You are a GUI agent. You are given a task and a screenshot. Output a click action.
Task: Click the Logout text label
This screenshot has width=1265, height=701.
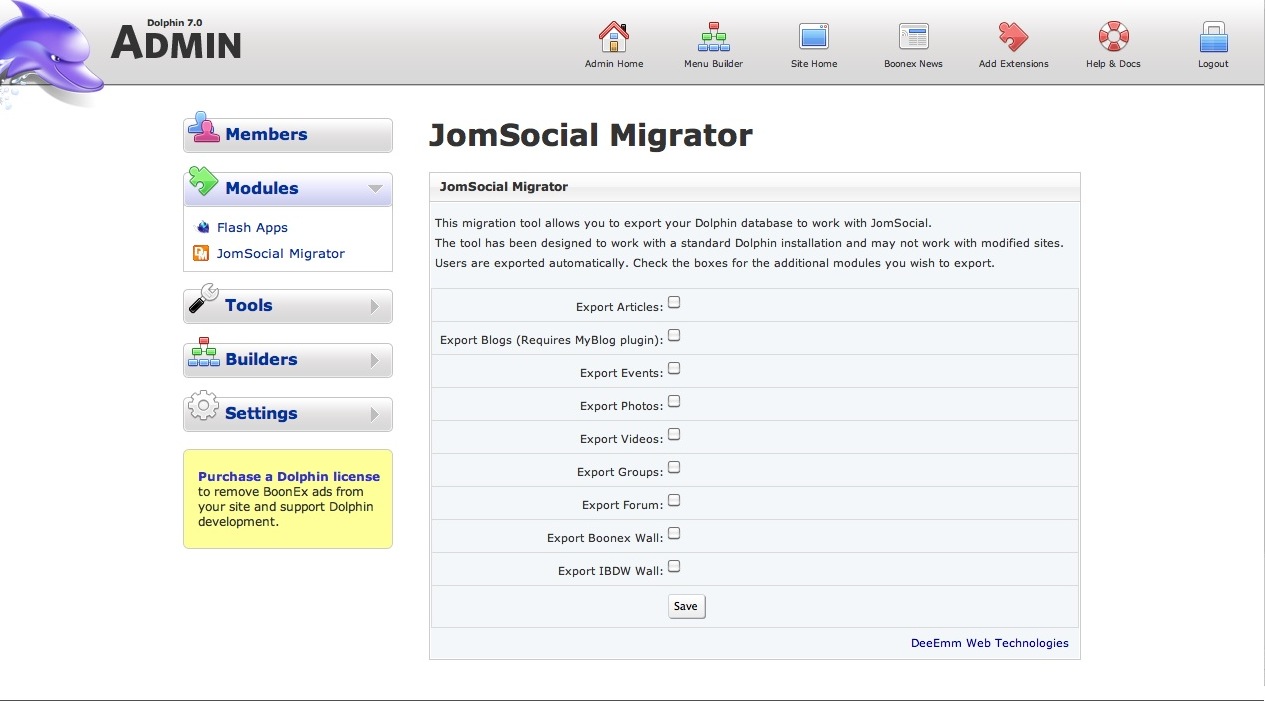(x=1213, y=64)
